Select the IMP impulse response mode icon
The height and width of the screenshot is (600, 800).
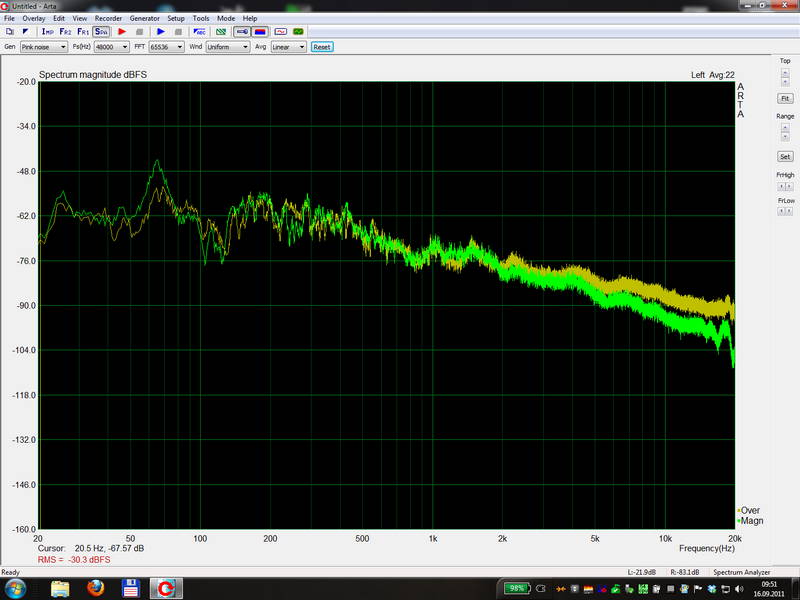click(x=47, y=32)
